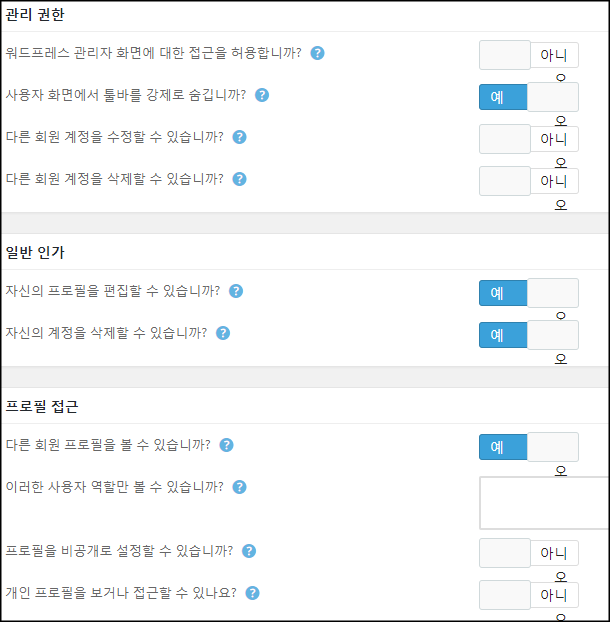The width and height of the screenshot is (610, 622).
Task: Turn off 다른 회원 프로필 보기 toggle
Action: pyautogui.click(x=529, y=447)
